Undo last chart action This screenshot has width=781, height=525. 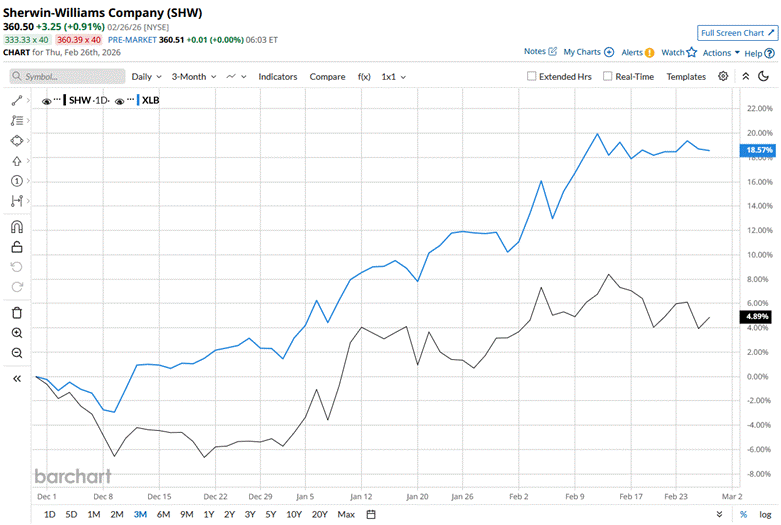pos(16,267)
